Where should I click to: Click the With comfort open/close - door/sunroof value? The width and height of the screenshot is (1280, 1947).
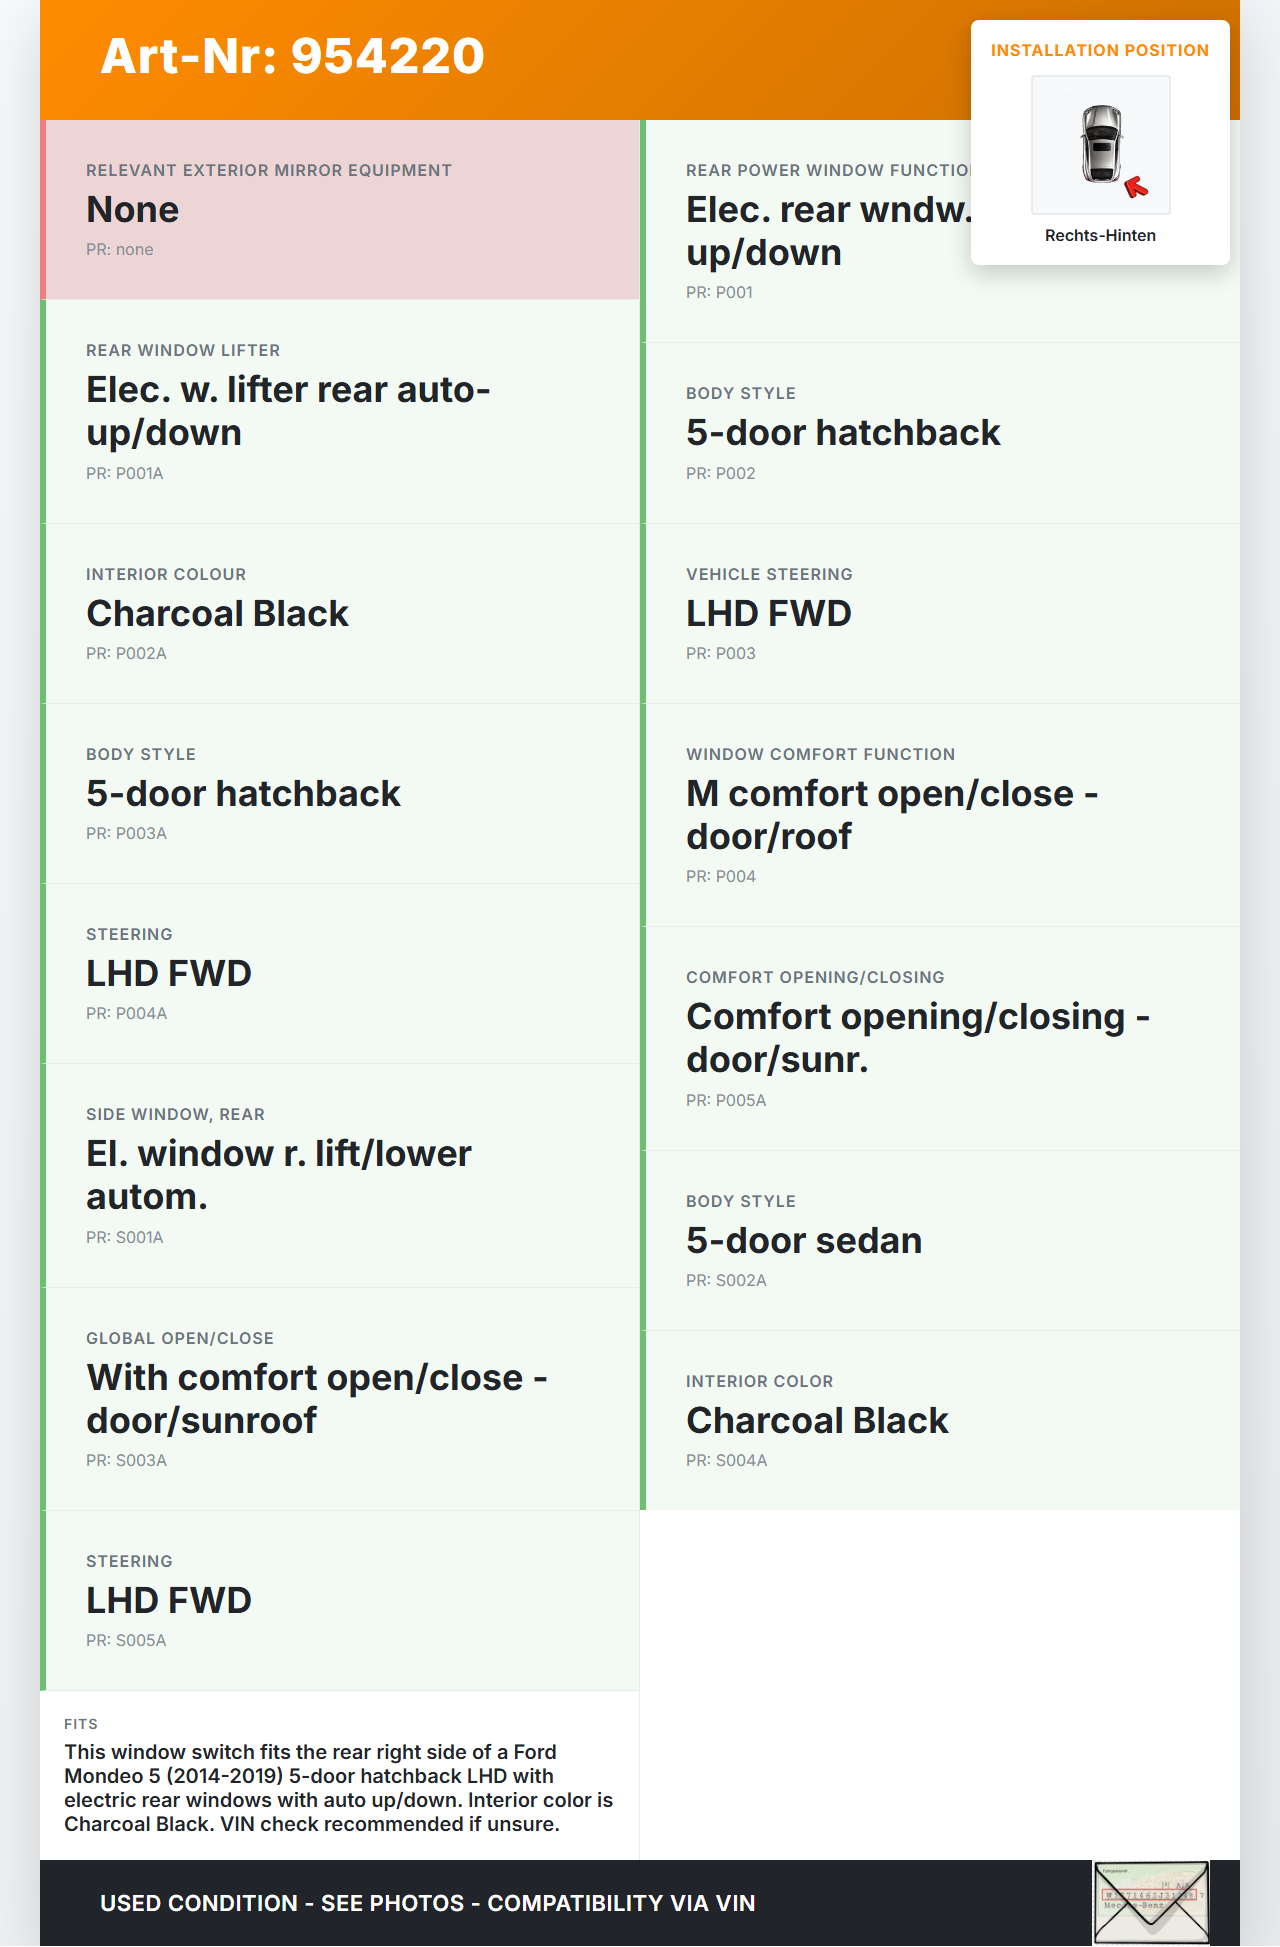[316, 1399]
